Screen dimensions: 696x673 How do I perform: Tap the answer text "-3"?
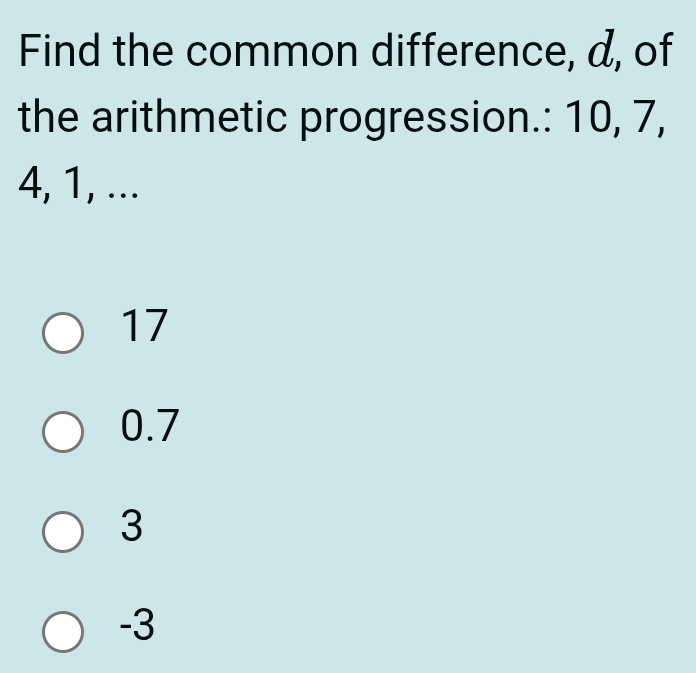[138, 627]
